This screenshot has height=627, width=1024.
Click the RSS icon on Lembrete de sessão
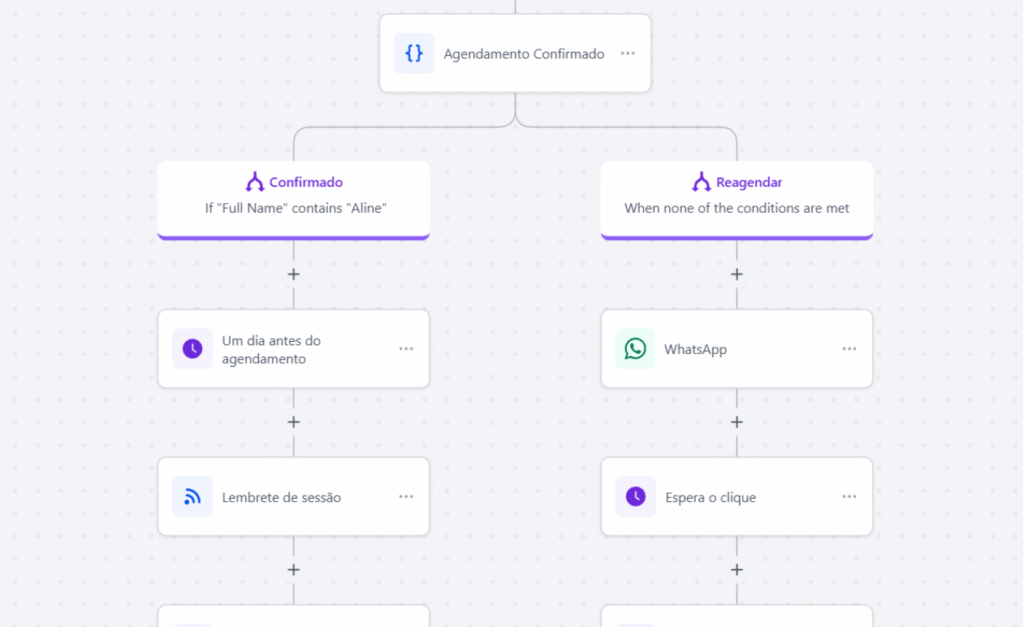(192, 497)
